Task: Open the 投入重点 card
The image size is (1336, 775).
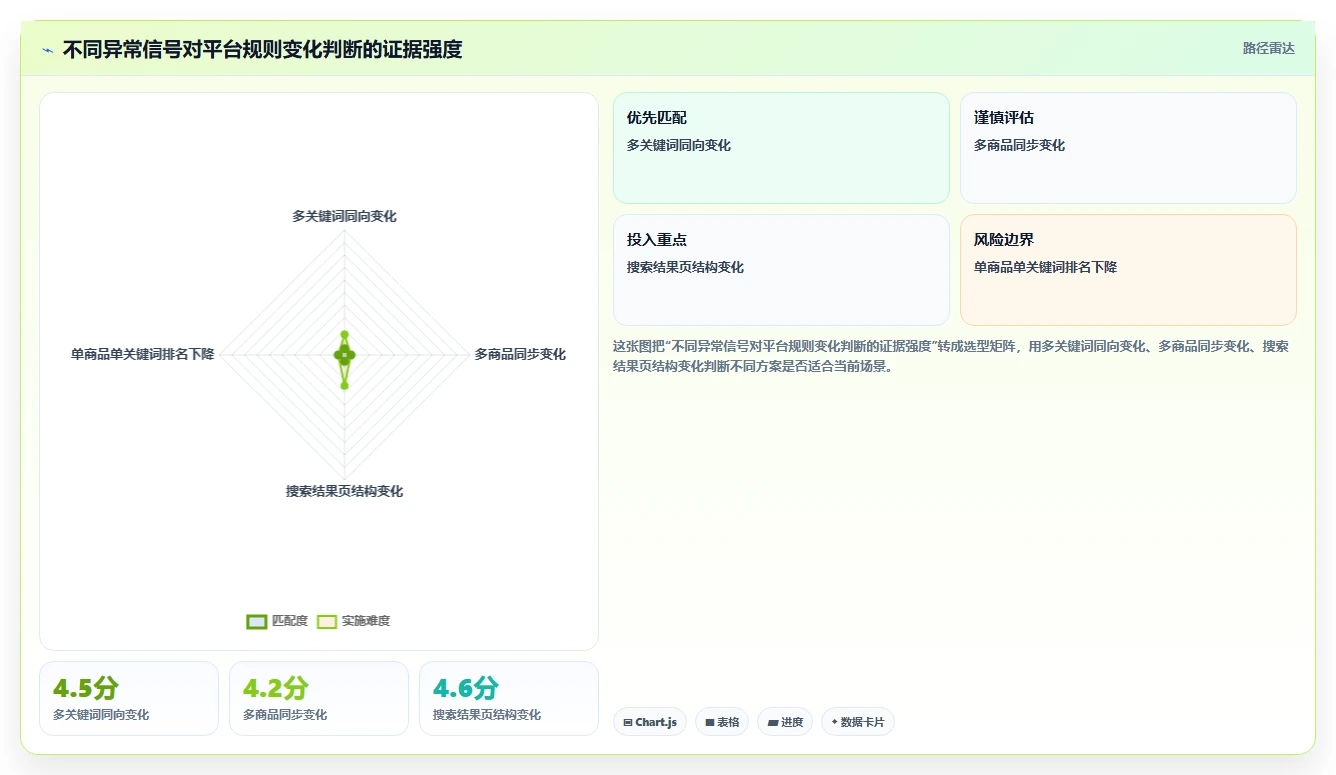Action: point(781,270)
